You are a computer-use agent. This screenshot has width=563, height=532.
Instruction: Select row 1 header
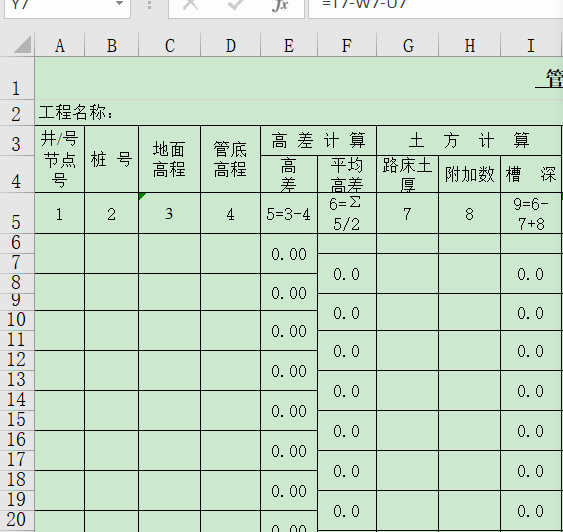17,78
